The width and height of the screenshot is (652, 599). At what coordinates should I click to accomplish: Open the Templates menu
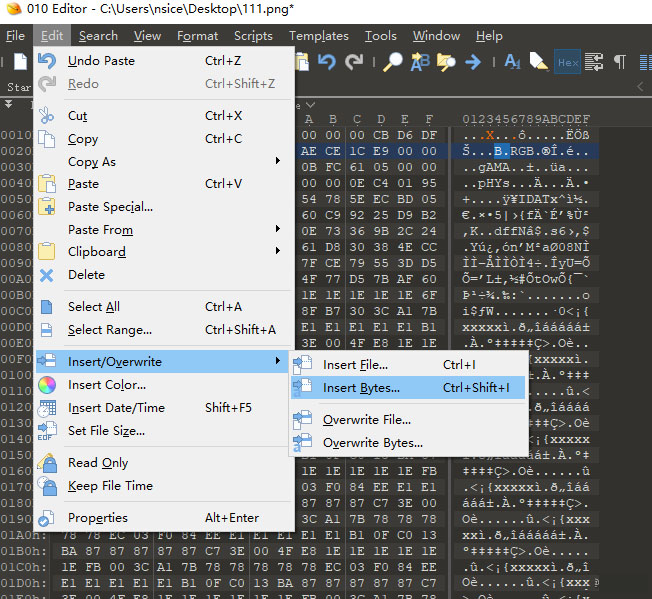click(x=319, y=36)
